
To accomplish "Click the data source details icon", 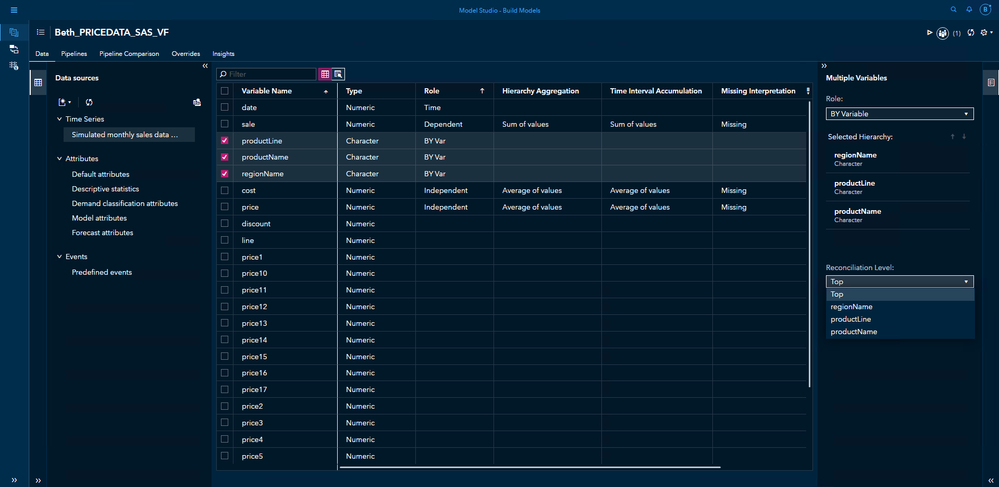I will pyautogui.click(x=197, y=102).
